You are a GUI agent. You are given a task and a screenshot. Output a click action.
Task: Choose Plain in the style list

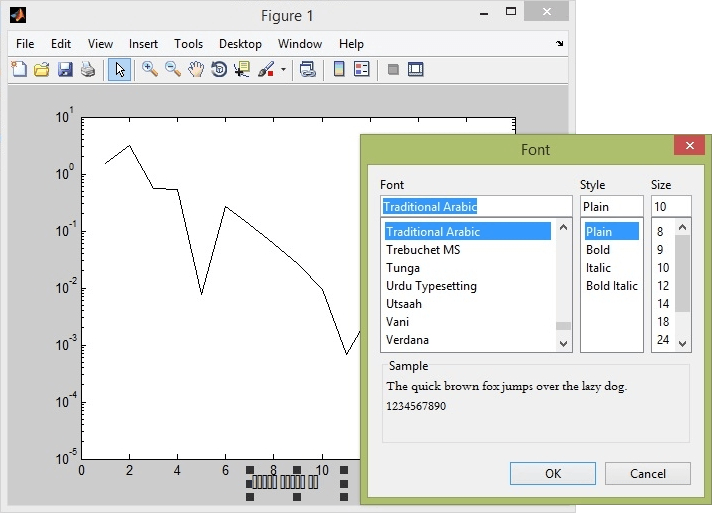pos(612,232)
